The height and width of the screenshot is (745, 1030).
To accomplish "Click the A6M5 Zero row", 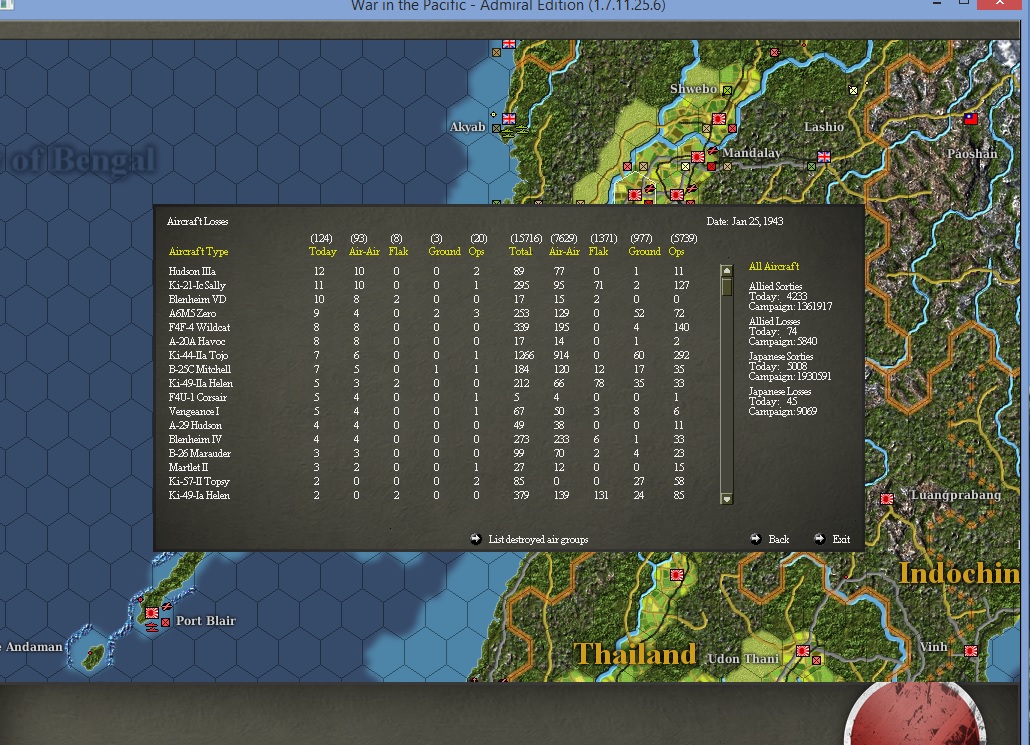I will [427, 313].
